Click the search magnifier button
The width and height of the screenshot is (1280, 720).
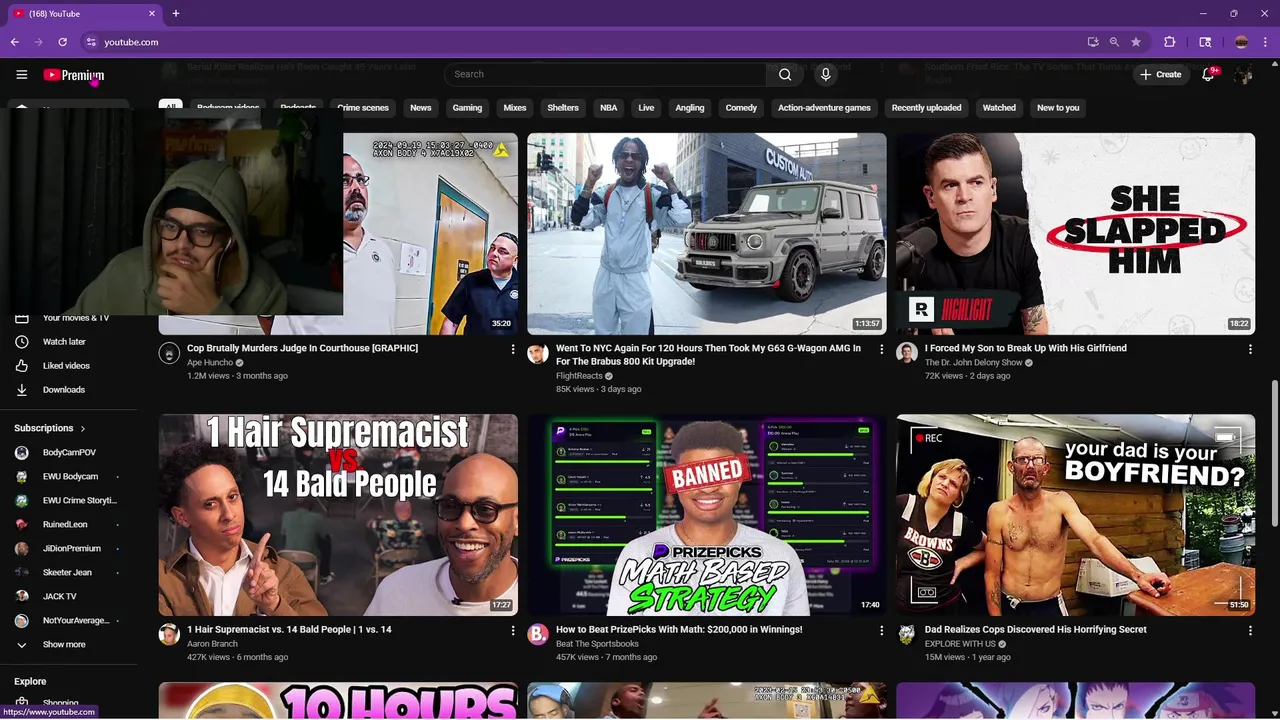coord(785,74)
